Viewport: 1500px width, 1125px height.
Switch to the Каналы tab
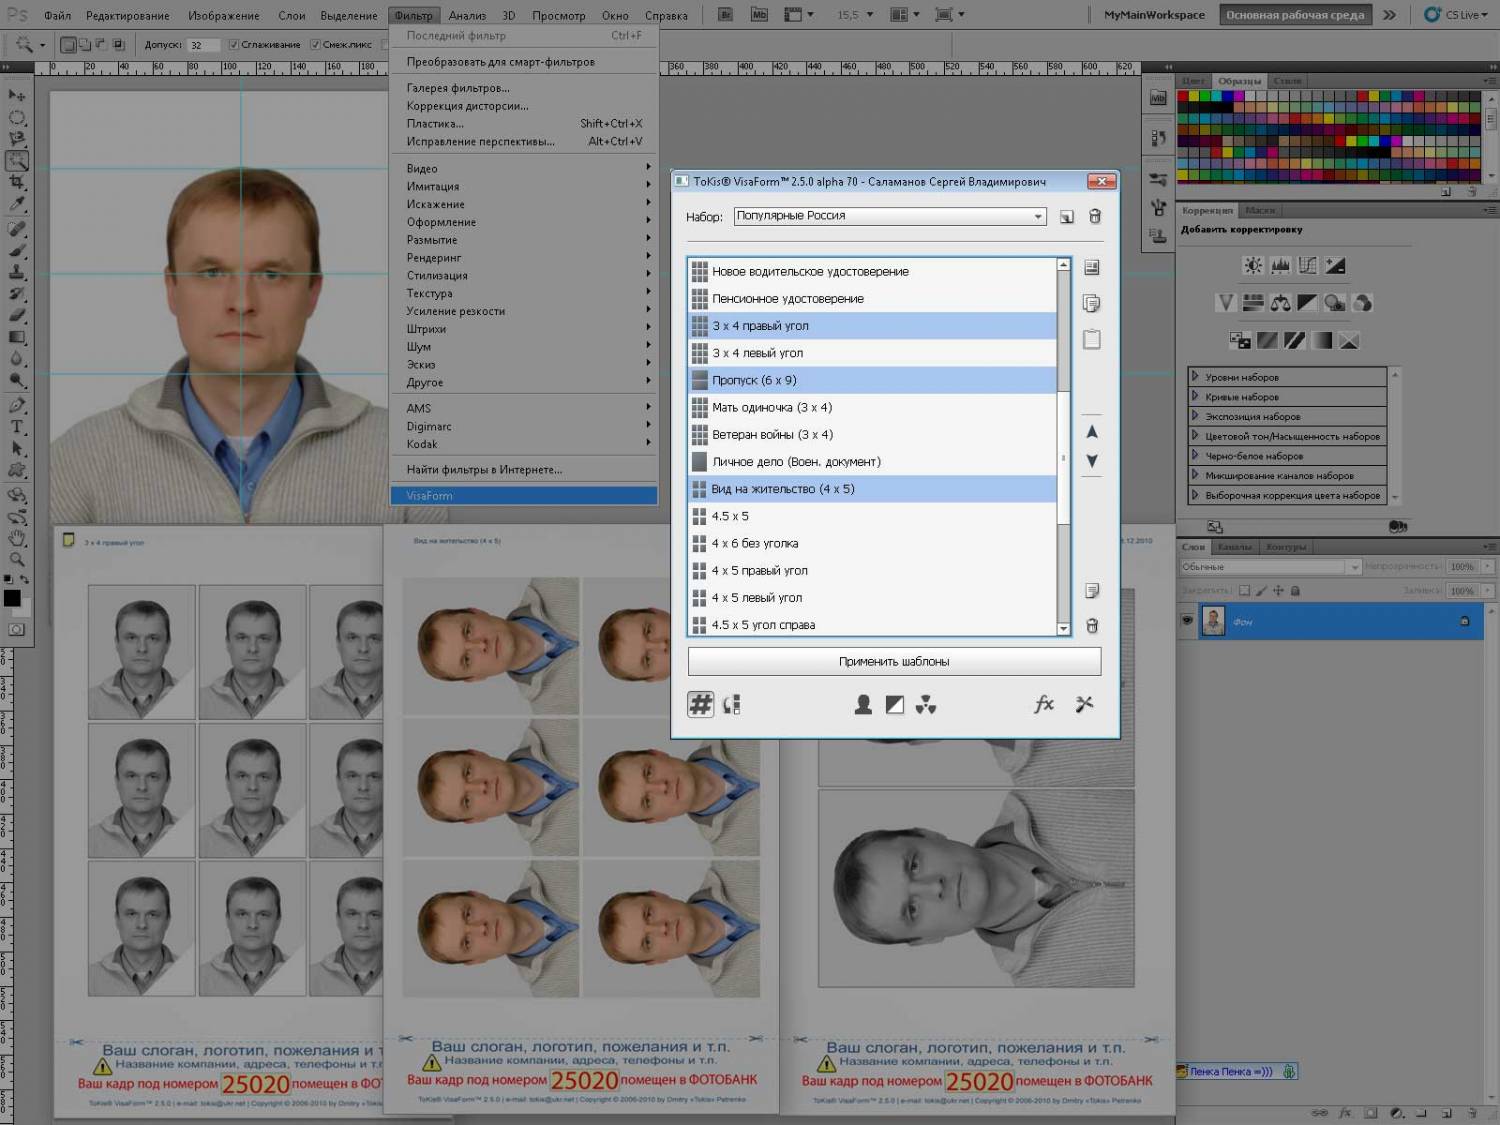(1234, 547)
